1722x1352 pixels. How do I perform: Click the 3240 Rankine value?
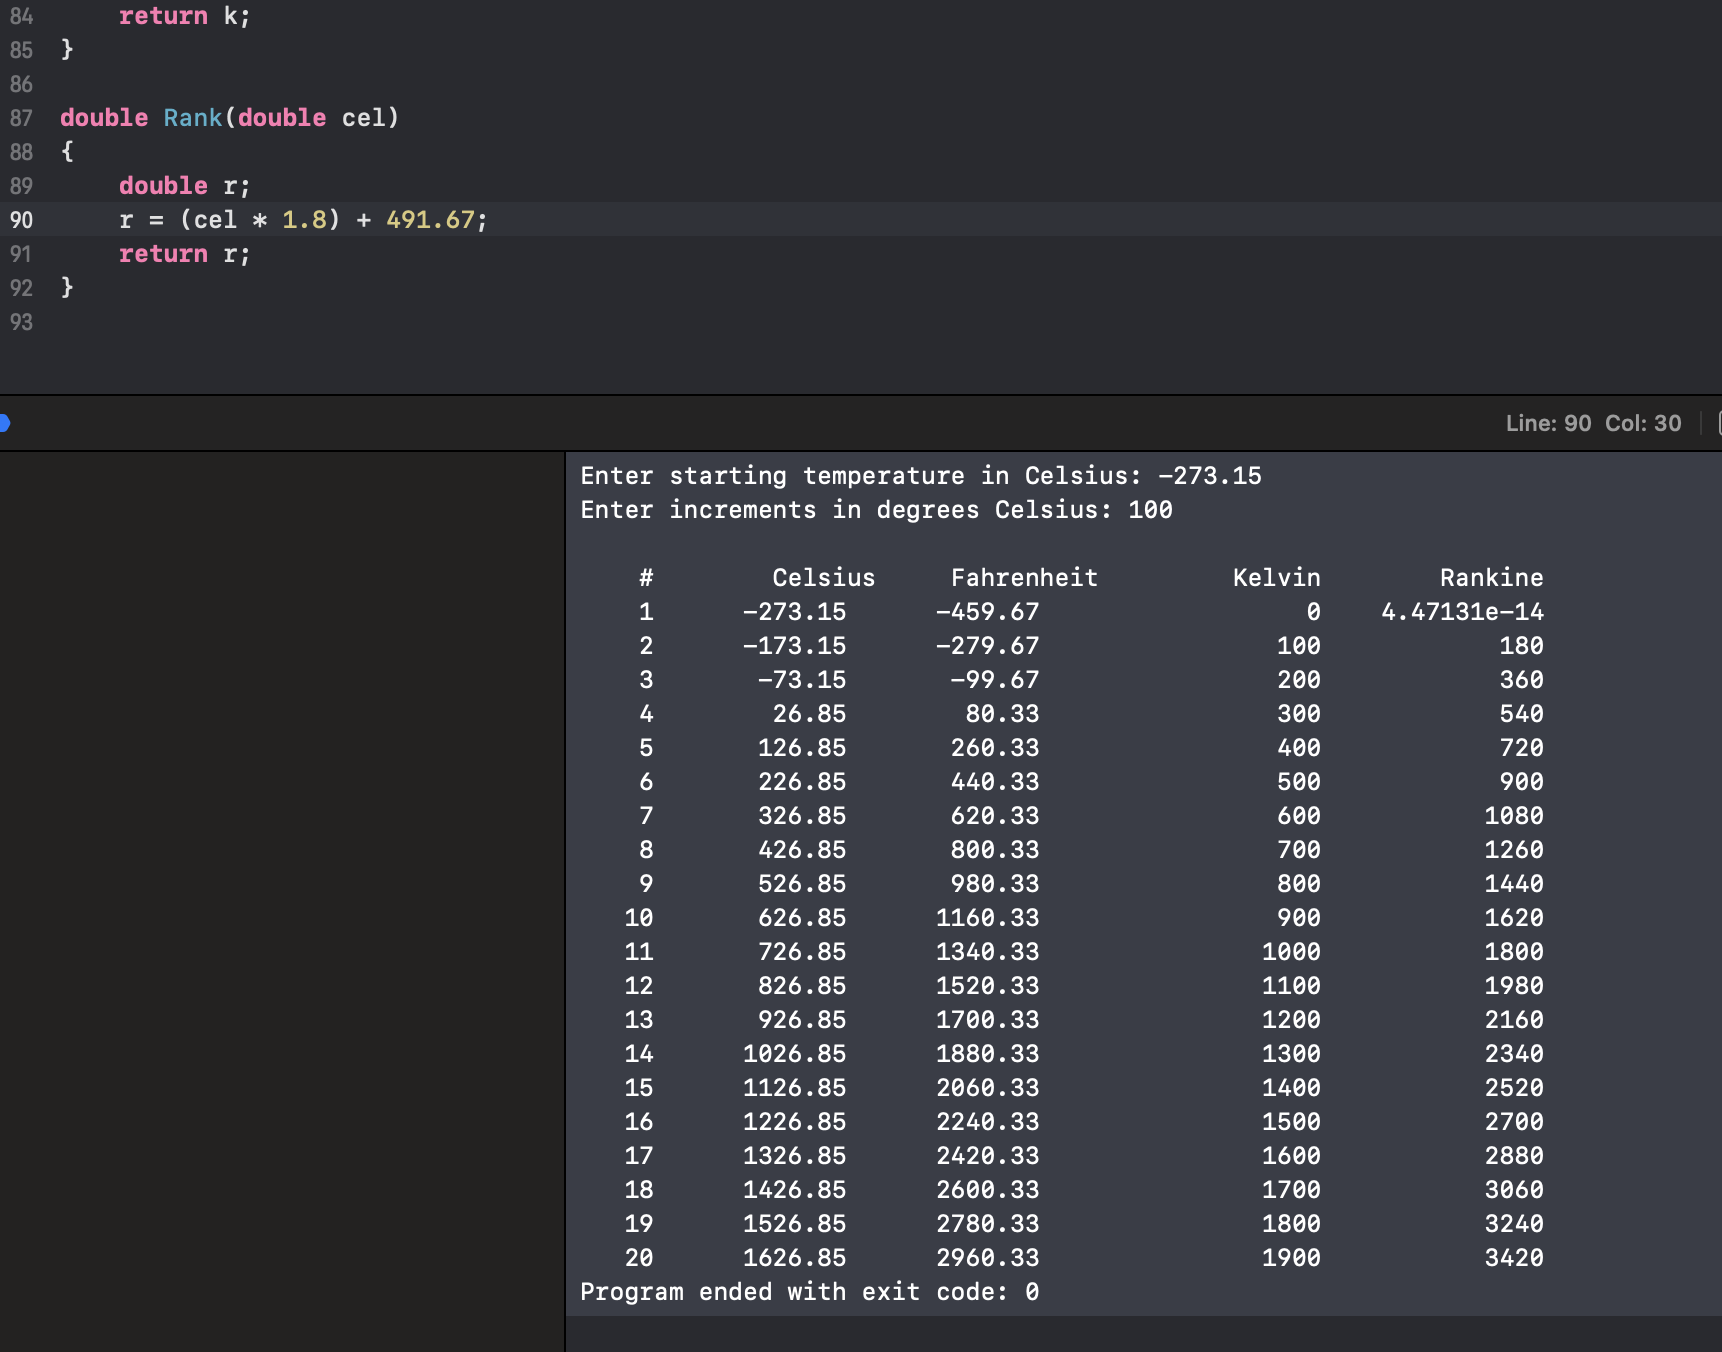(x=1514, y=1224)
